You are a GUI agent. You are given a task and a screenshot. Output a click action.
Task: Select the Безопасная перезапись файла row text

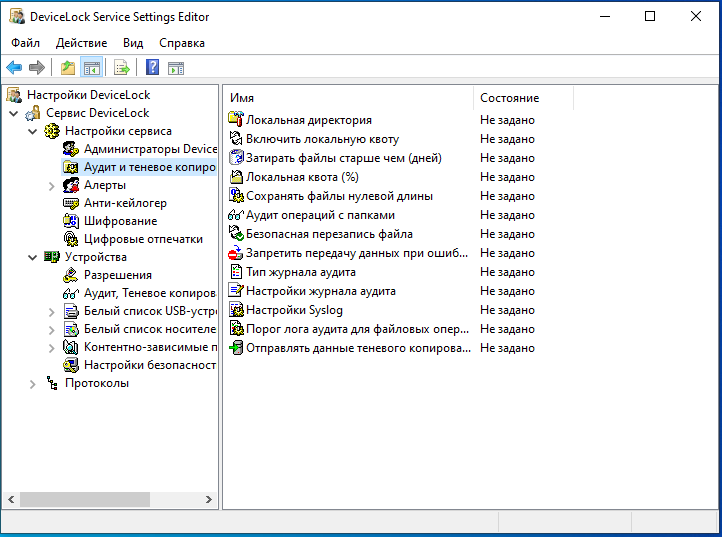(x=329, y=234)
